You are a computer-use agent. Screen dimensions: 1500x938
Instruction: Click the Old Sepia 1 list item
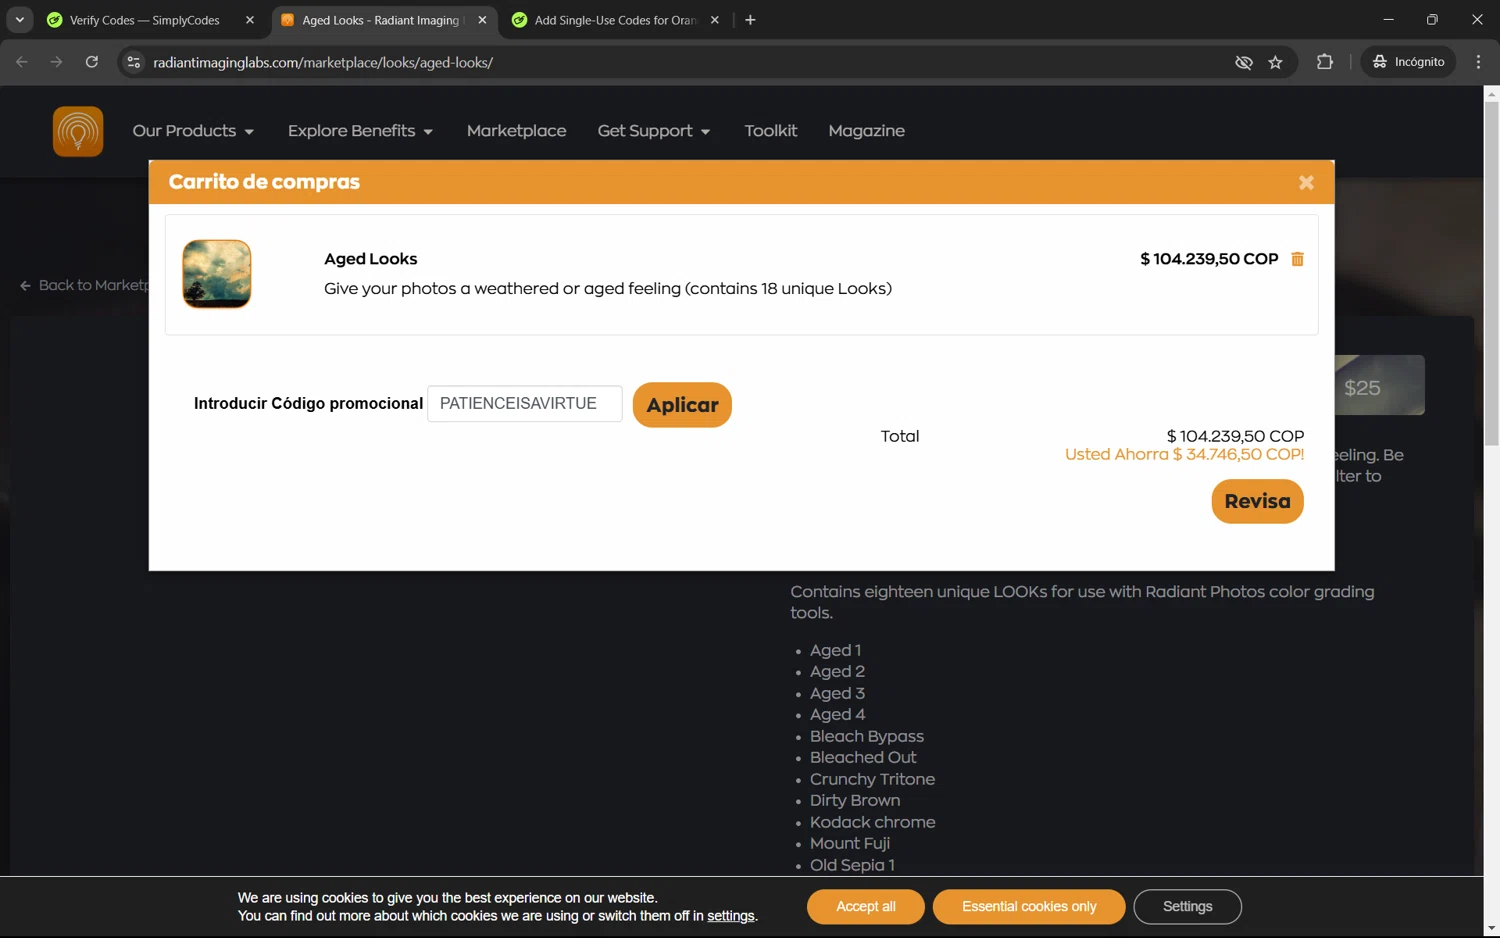(852, 865)
